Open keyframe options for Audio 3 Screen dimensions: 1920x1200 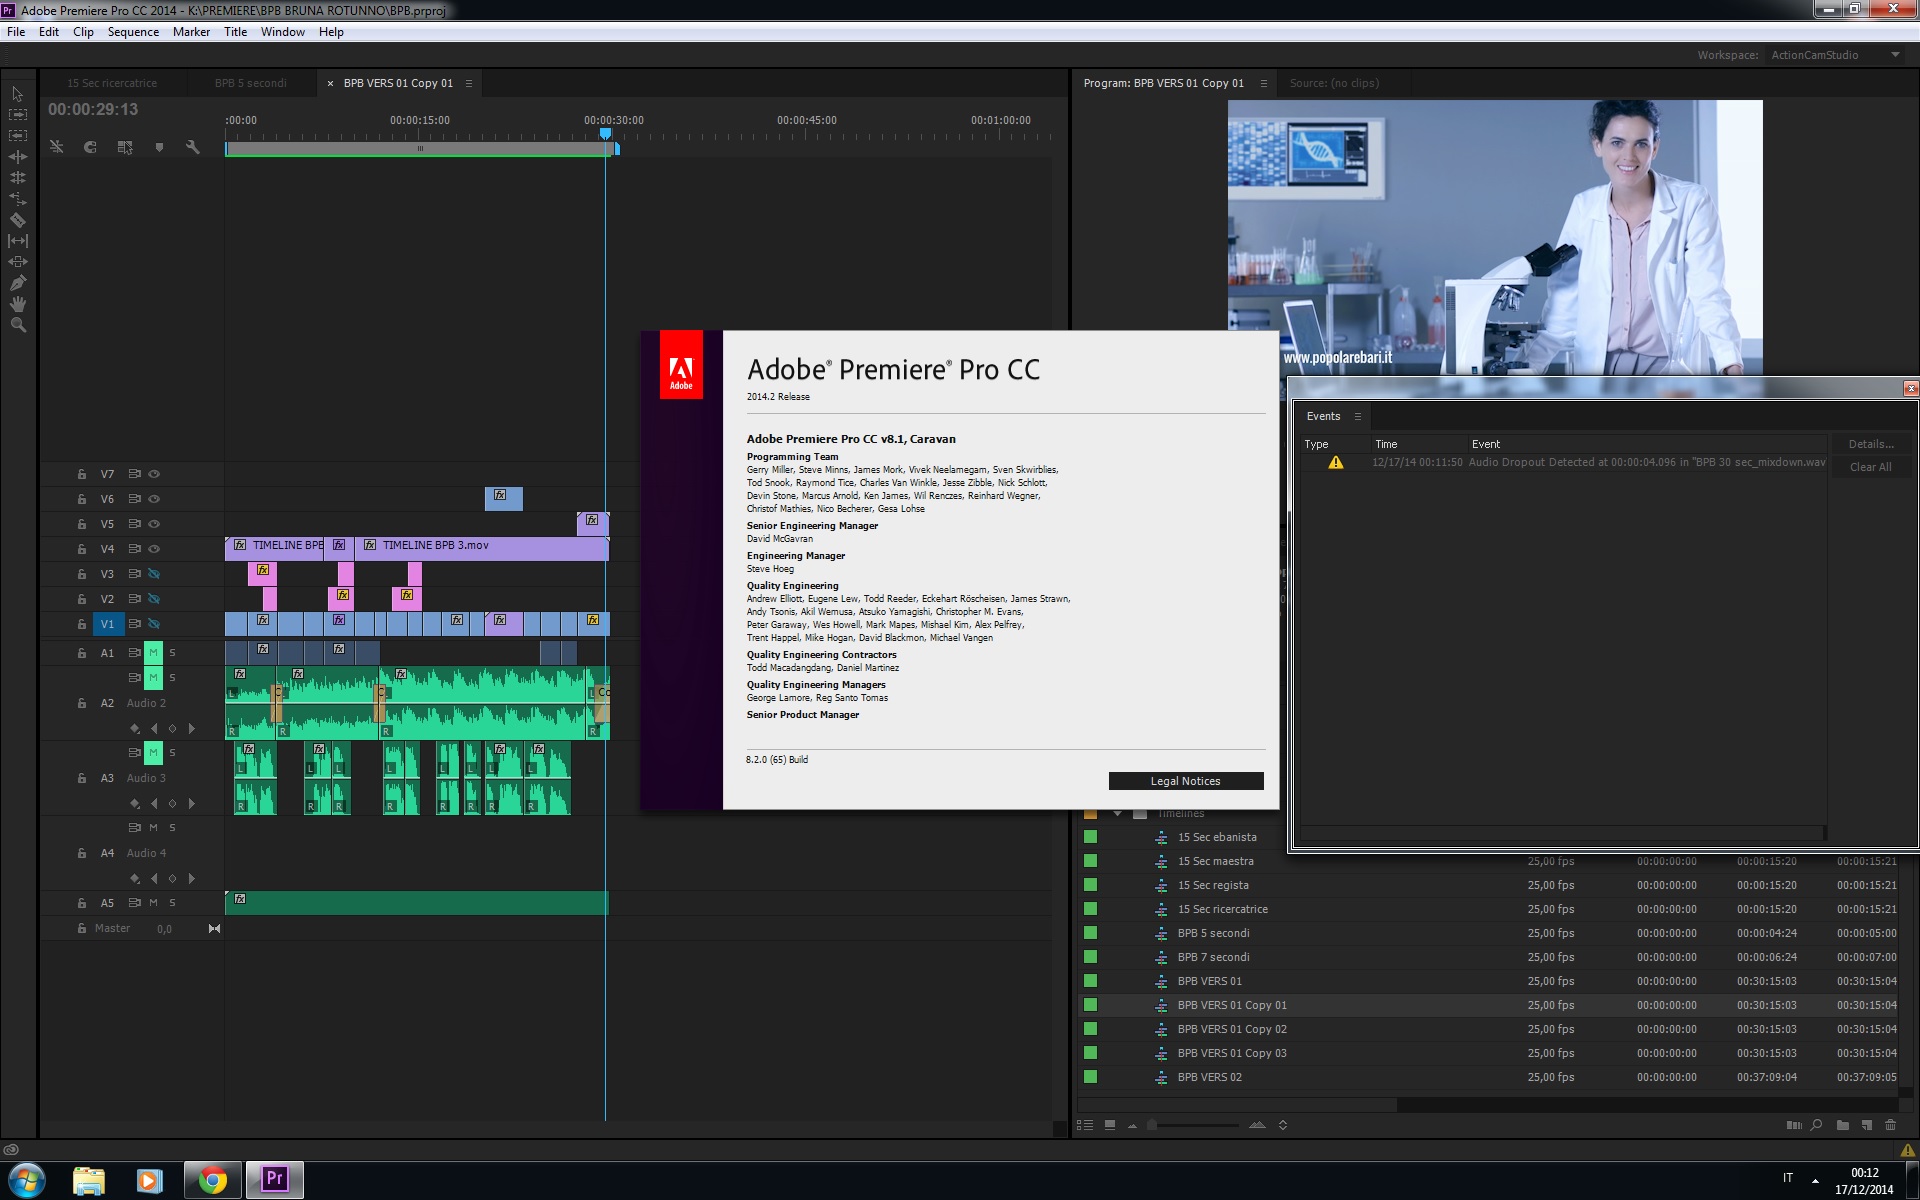[x=134, y=803]
